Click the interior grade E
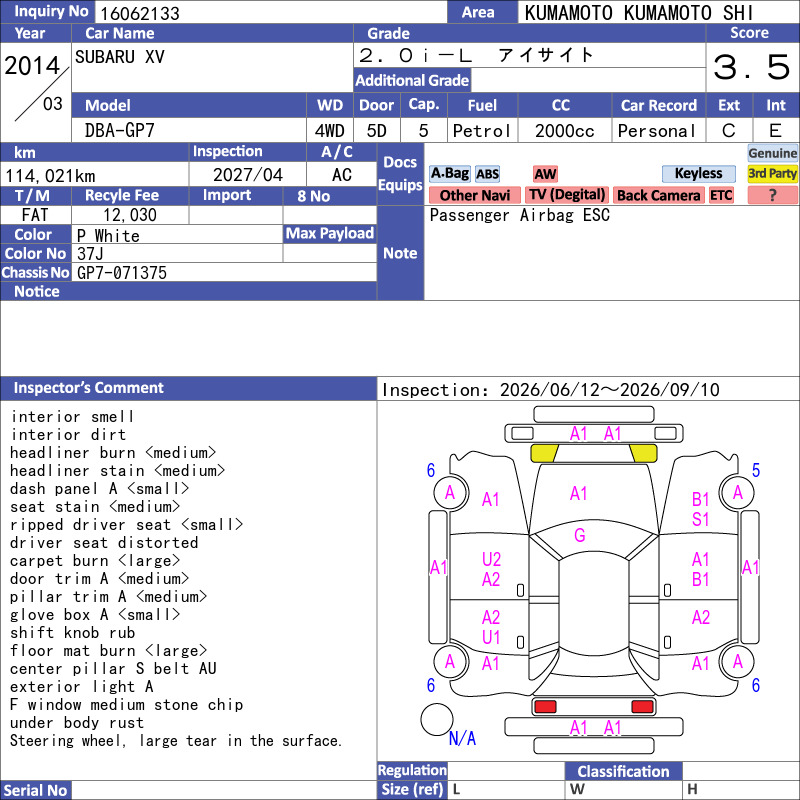Screen dimensions: 800x800 775,131
